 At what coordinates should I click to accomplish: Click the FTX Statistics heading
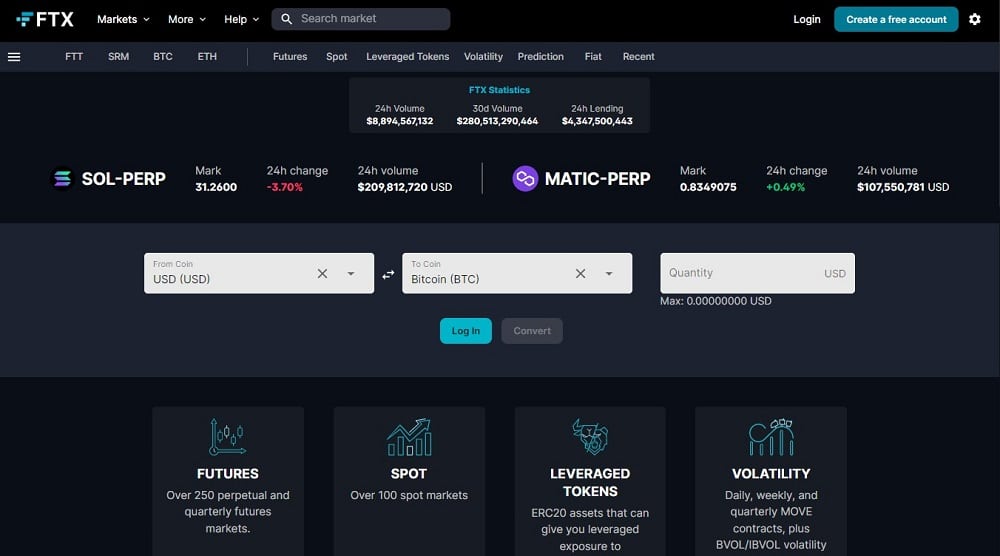click(499, 90)
